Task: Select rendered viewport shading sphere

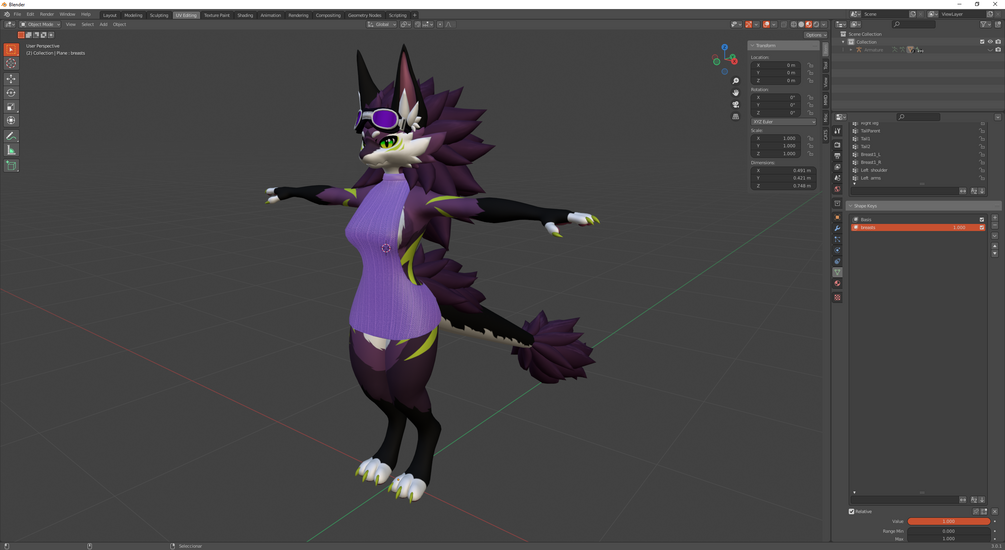Action: click(816, 24)
